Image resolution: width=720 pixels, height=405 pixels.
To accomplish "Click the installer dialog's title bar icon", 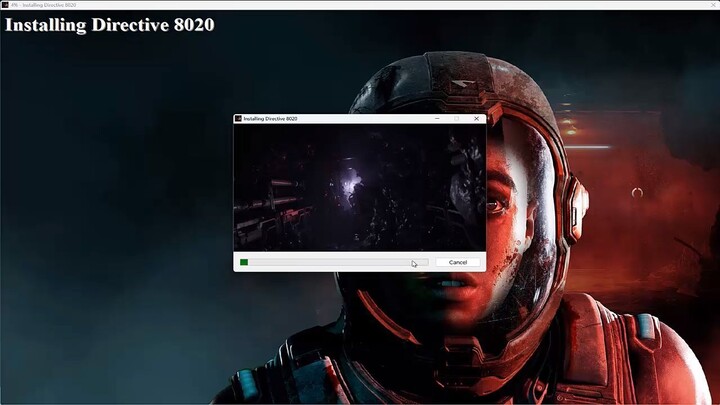I will point(238,118).
